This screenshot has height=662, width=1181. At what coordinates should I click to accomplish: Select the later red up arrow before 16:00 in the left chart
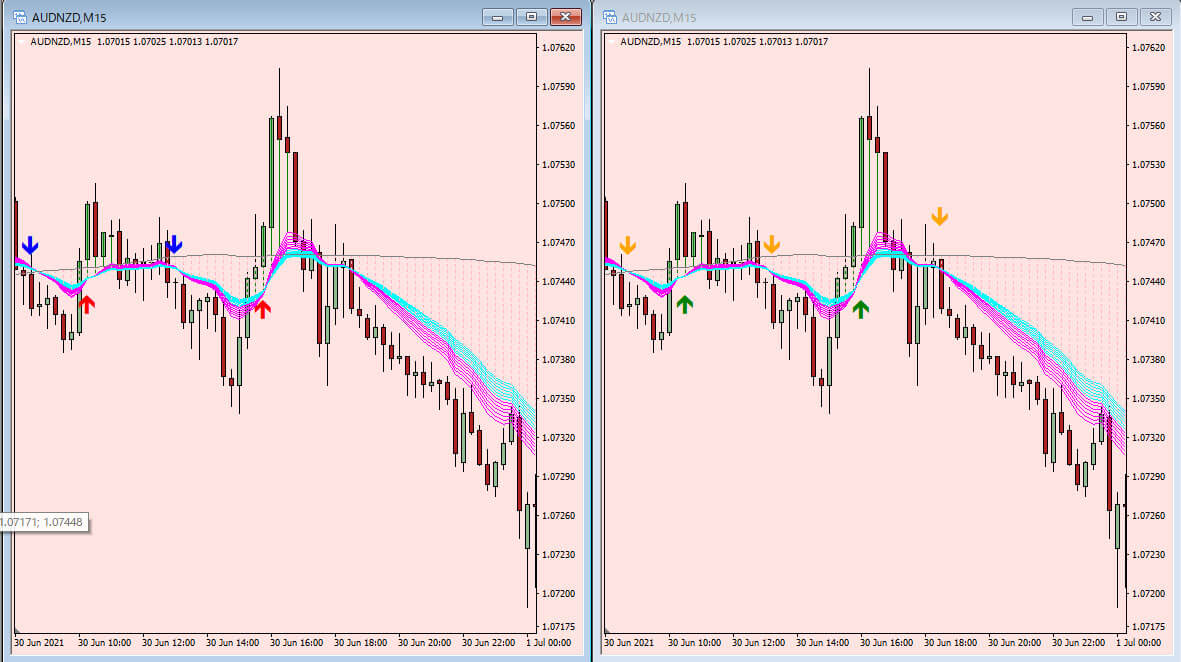point(262,309)
